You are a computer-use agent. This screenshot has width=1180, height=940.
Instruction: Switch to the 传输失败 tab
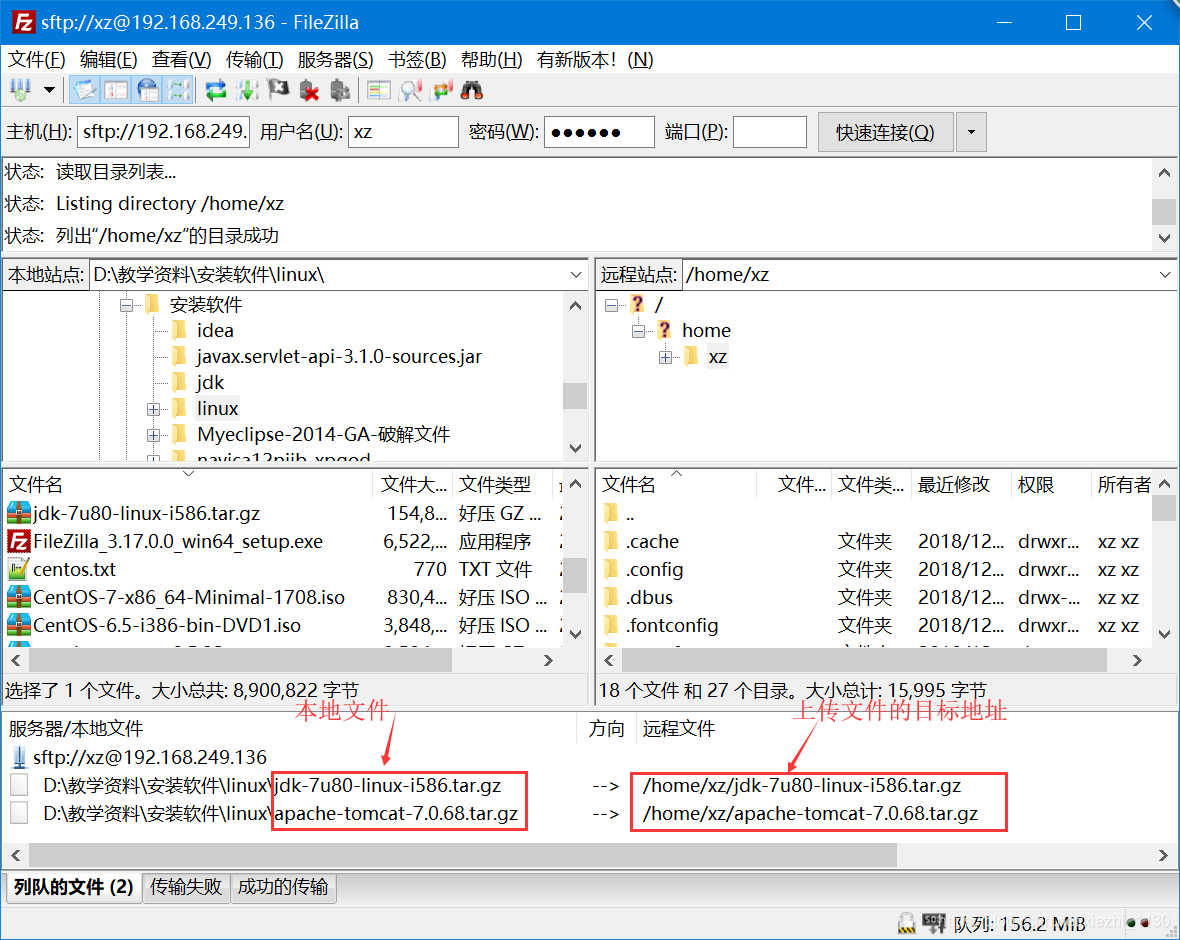[186, 887]
